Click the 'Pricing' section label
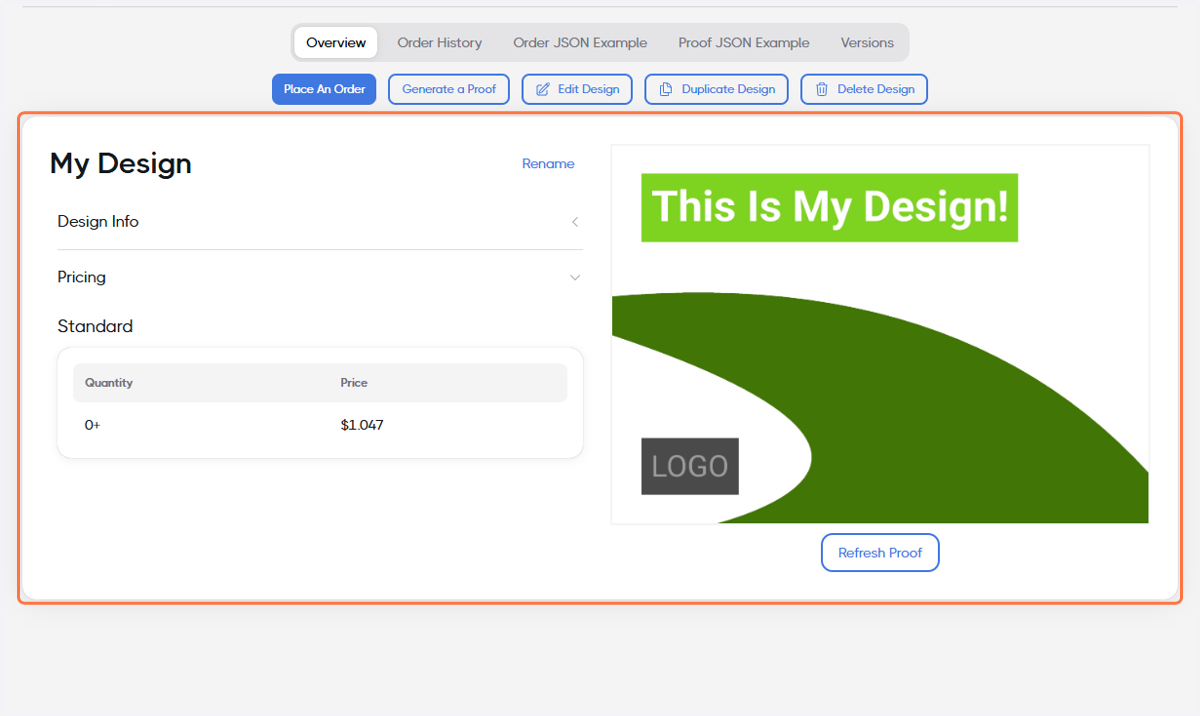1200x716 pixels. coord(82,277)
